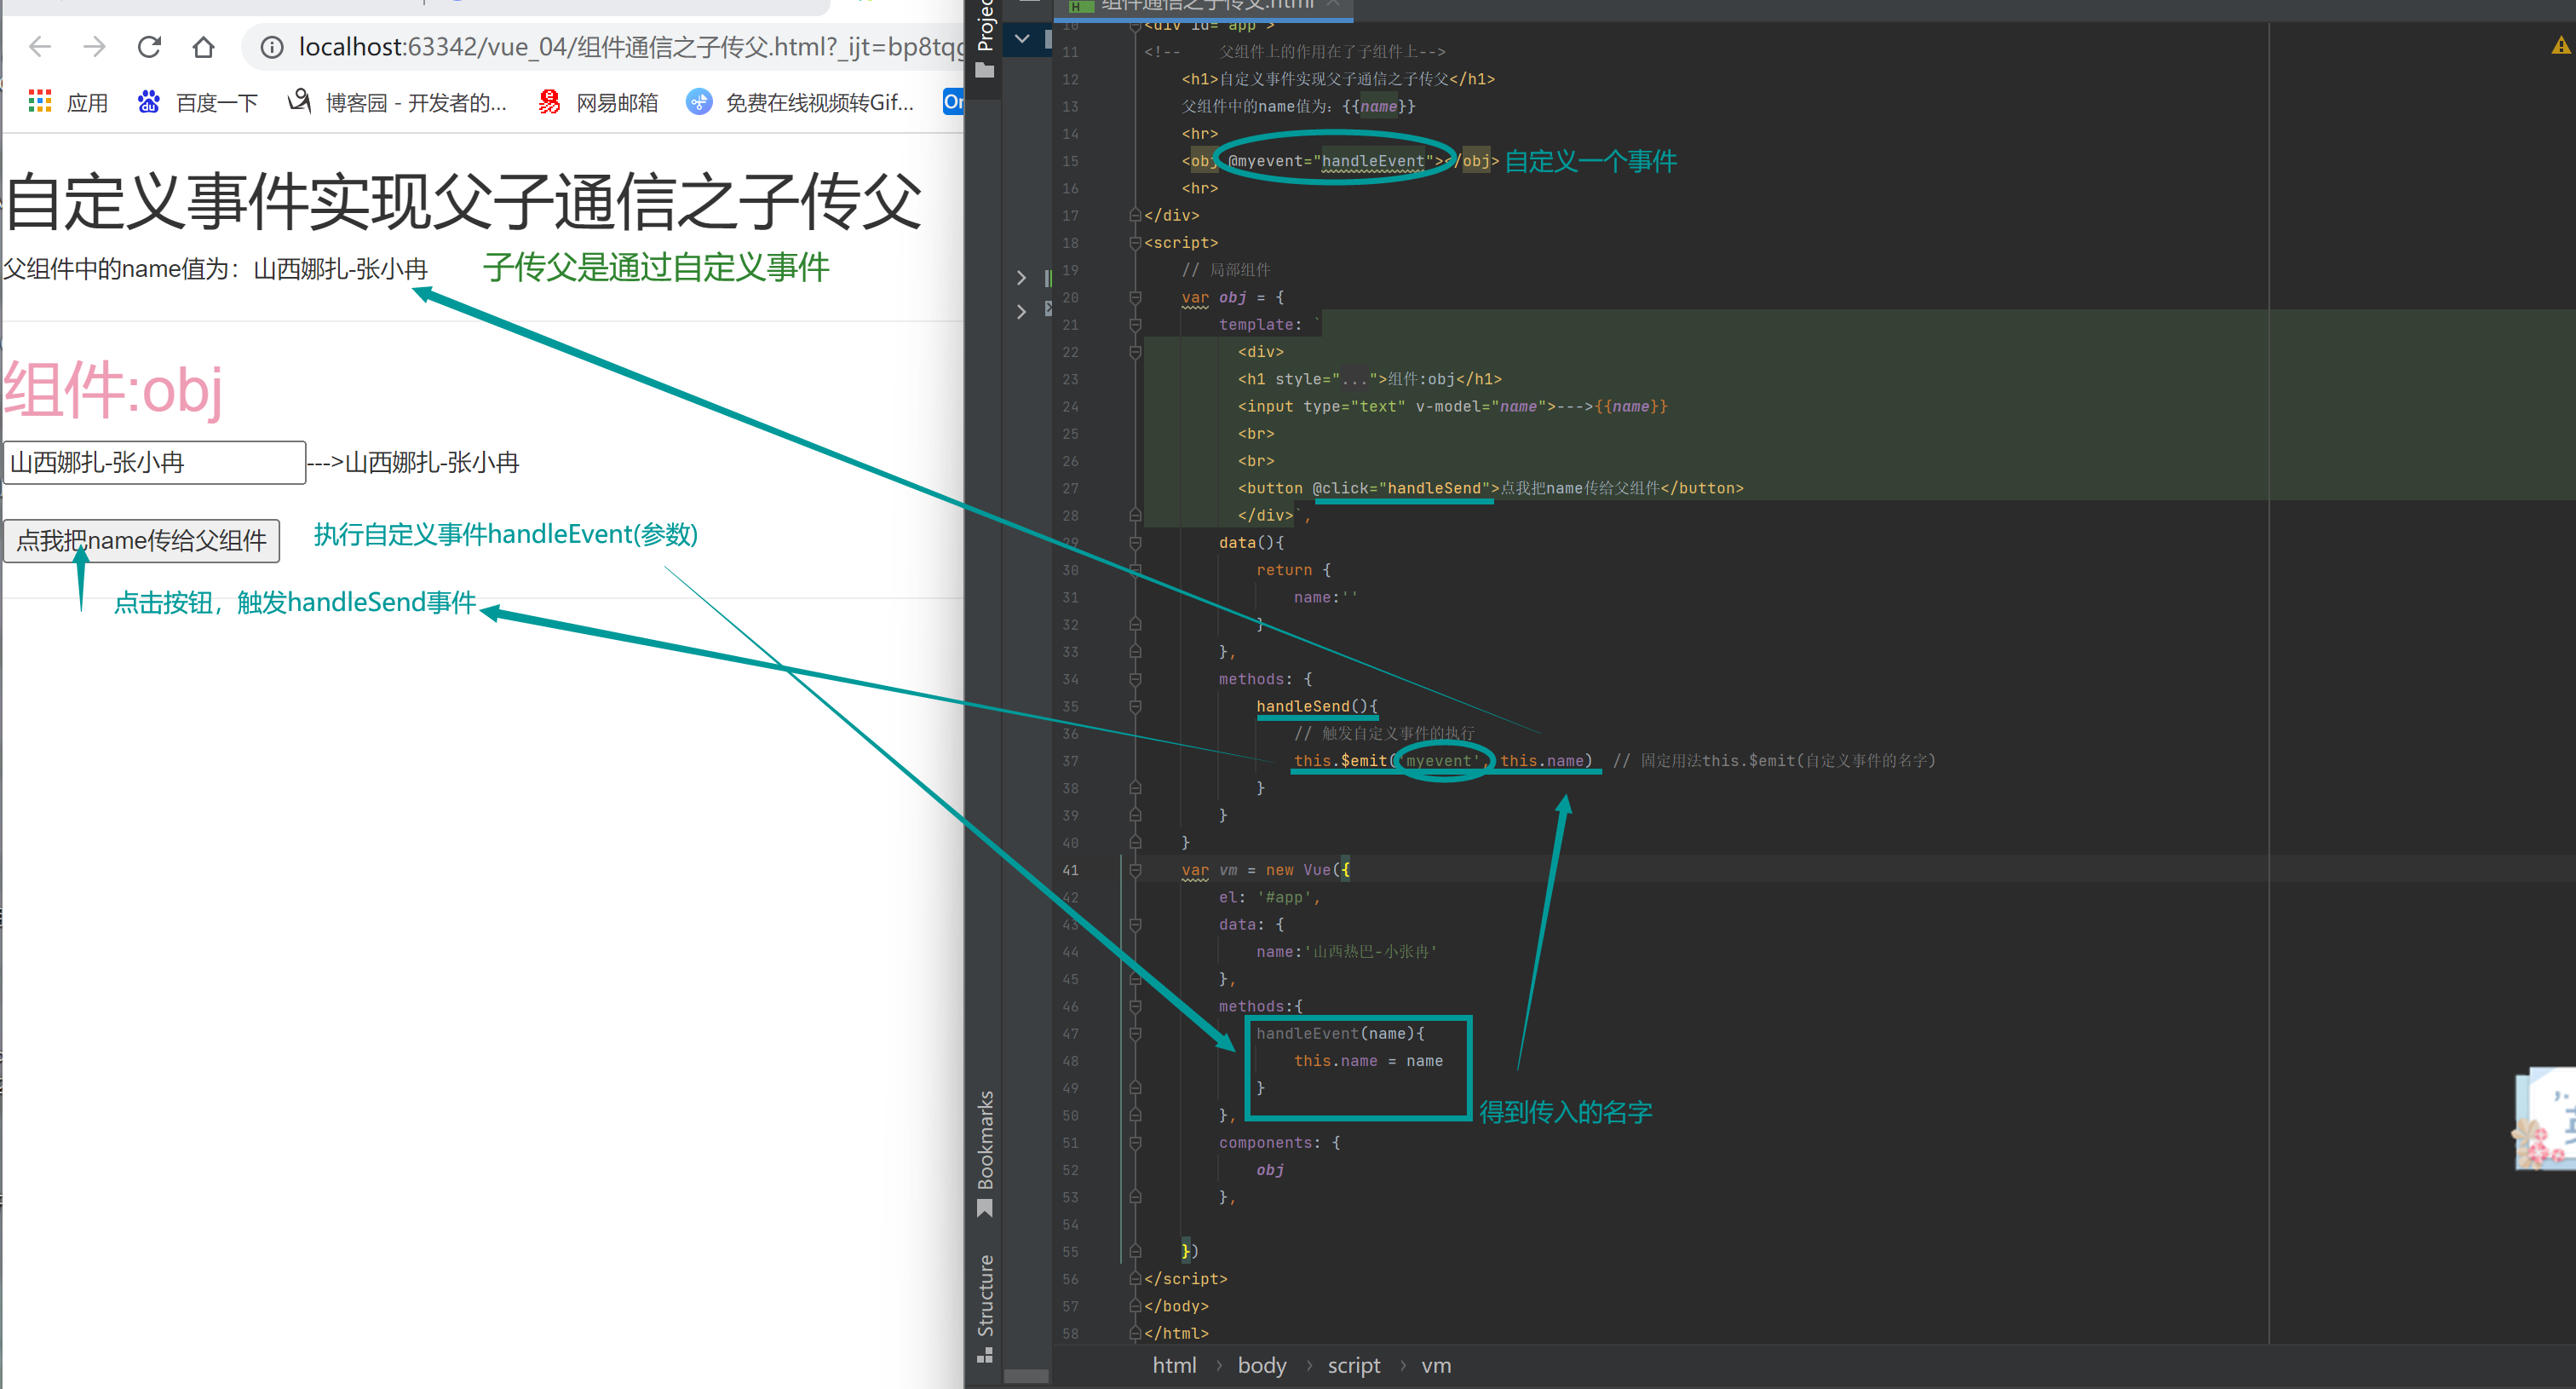Go back with the browser arrow

40,47
